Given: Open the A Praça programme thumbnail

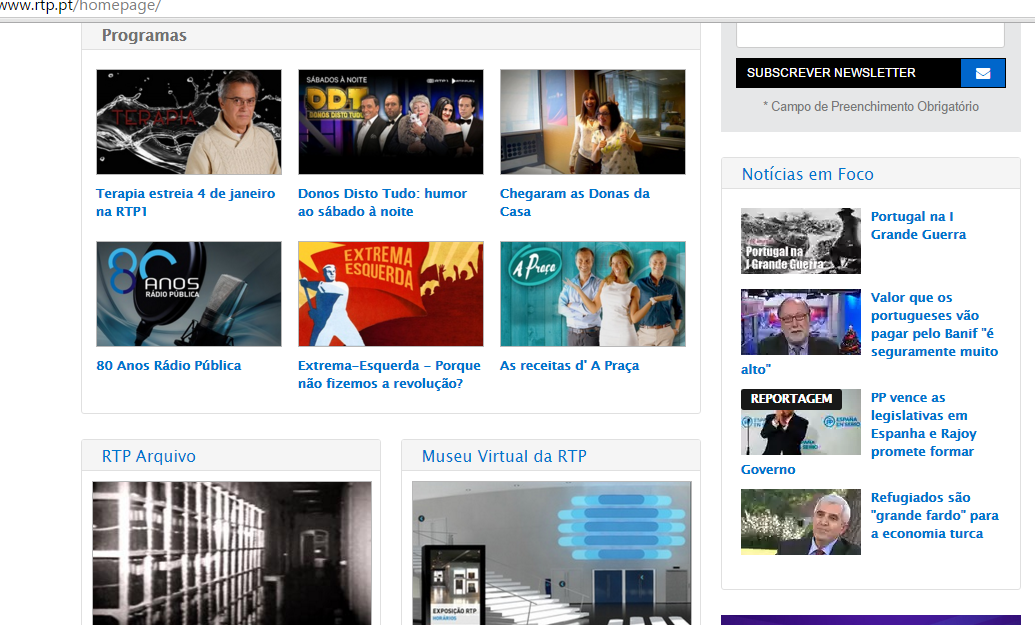Looking at the screenshot, I should pos(593,294).
